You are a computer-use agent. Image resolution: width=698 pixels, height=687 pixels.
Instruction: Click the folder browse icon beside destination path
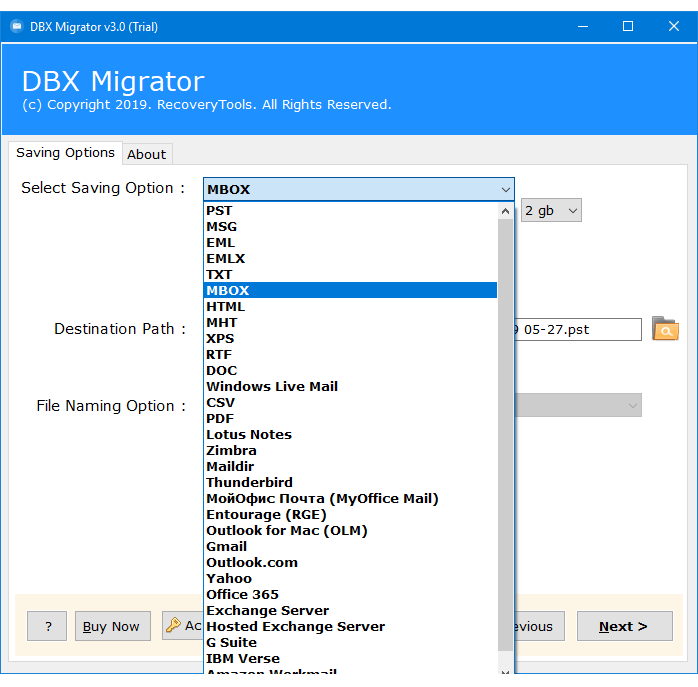coord(665,329)
